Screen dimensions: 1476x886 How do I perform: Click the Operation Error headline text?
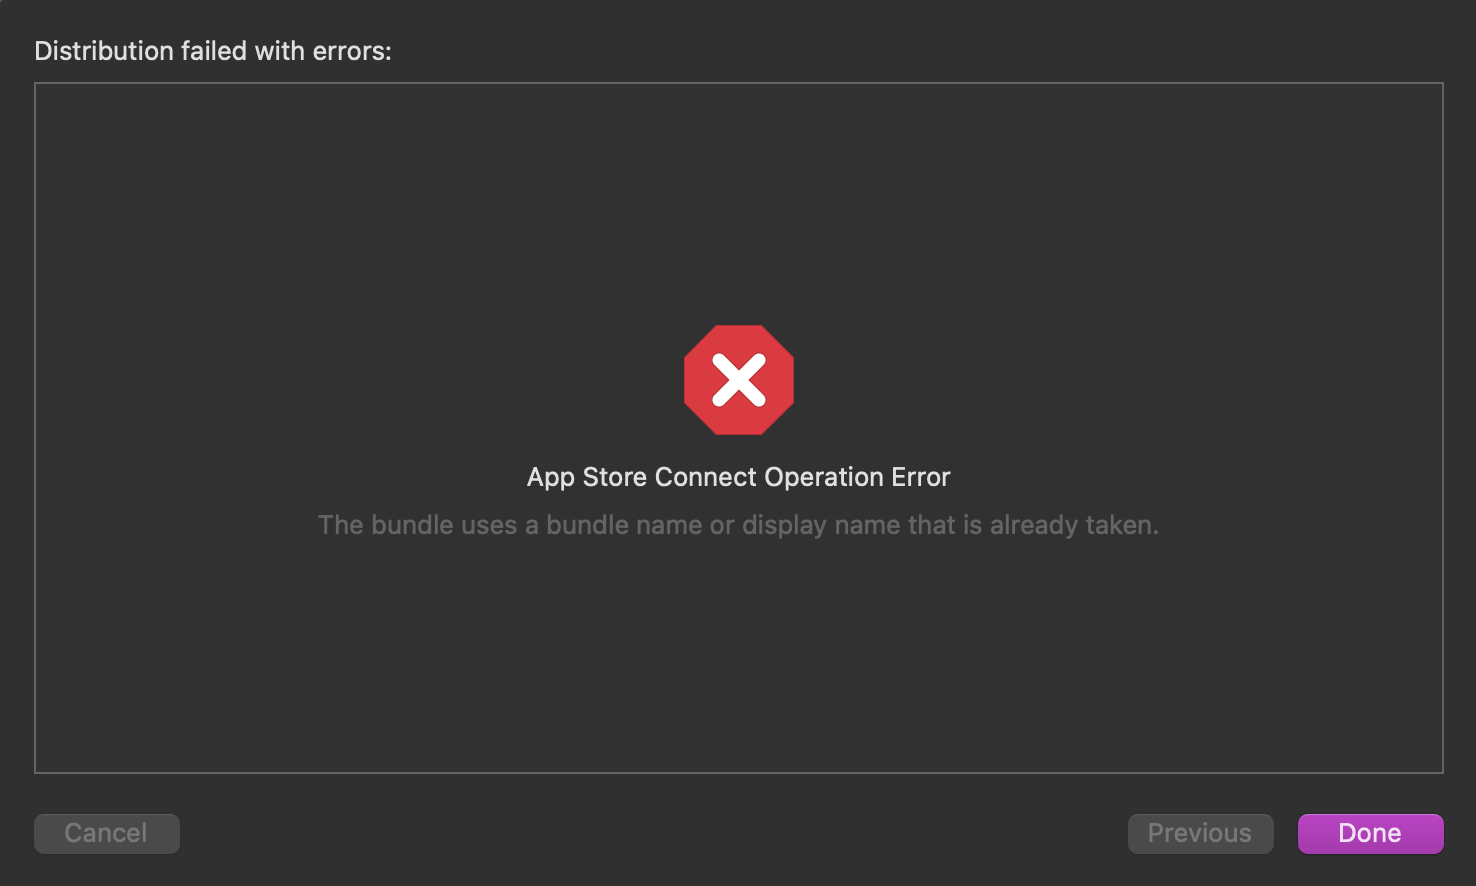(738, 477)
